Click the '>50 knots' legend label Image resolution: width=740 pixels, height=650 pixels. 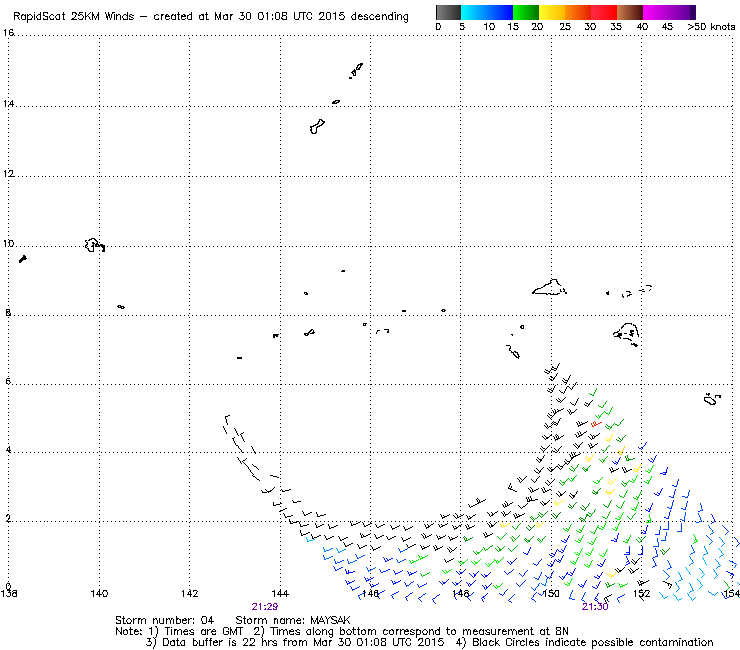(711, 27)
